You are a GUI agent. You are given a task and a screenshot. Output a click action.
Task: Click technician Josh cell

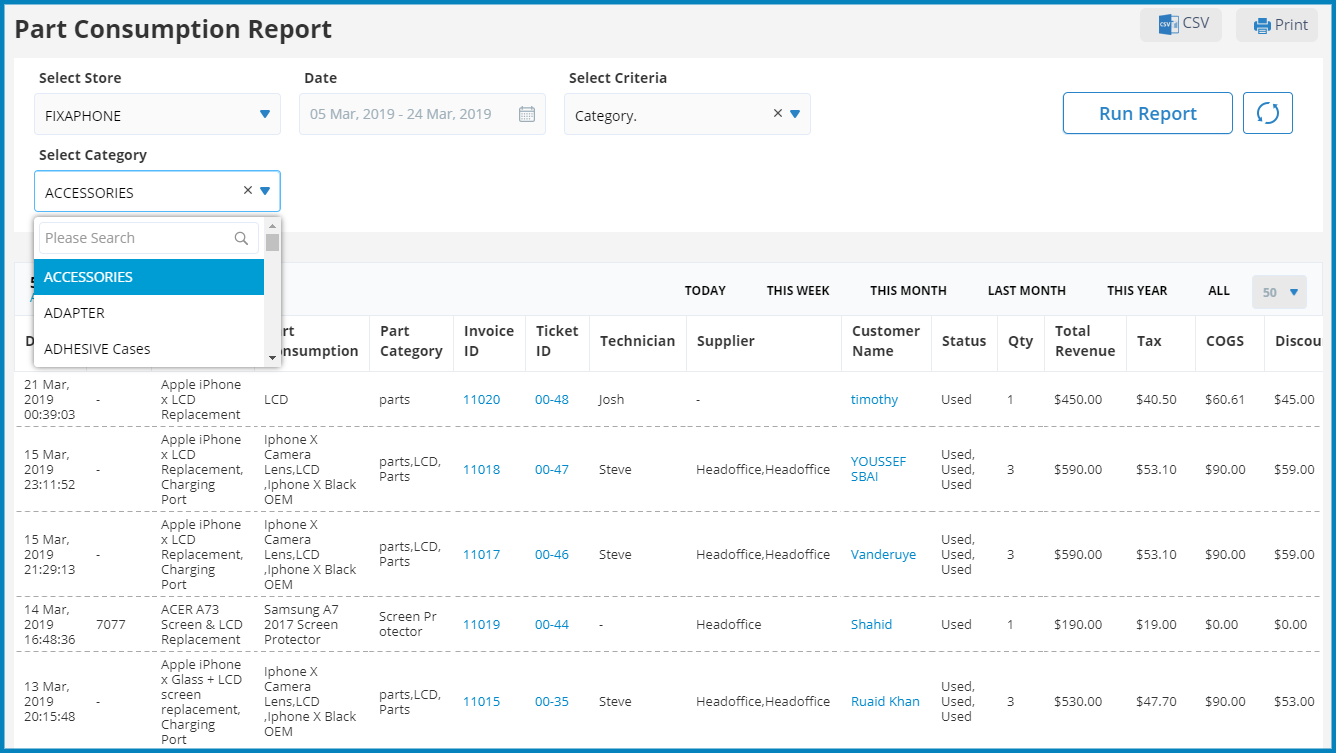point(611,399)
